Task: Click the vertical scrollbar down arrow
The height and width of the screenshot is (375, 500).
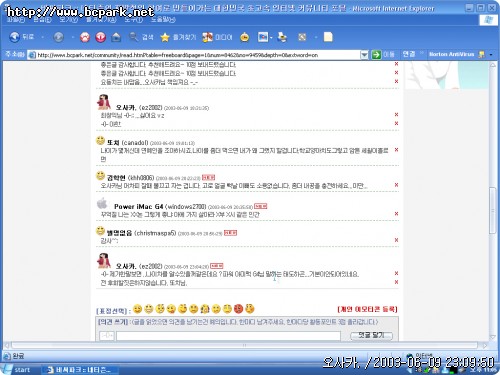Action: 493,337
